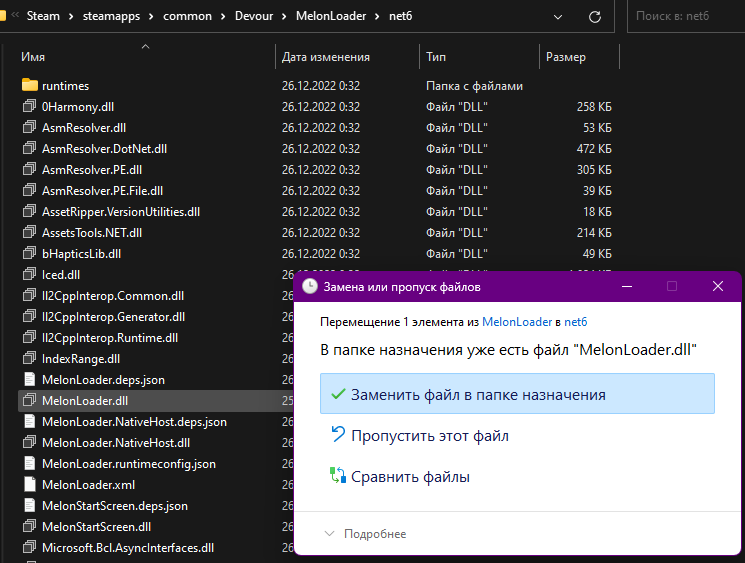Click the AsmResolver.PE.dll file icon
The image size is (745, 563).
(29, 169)
